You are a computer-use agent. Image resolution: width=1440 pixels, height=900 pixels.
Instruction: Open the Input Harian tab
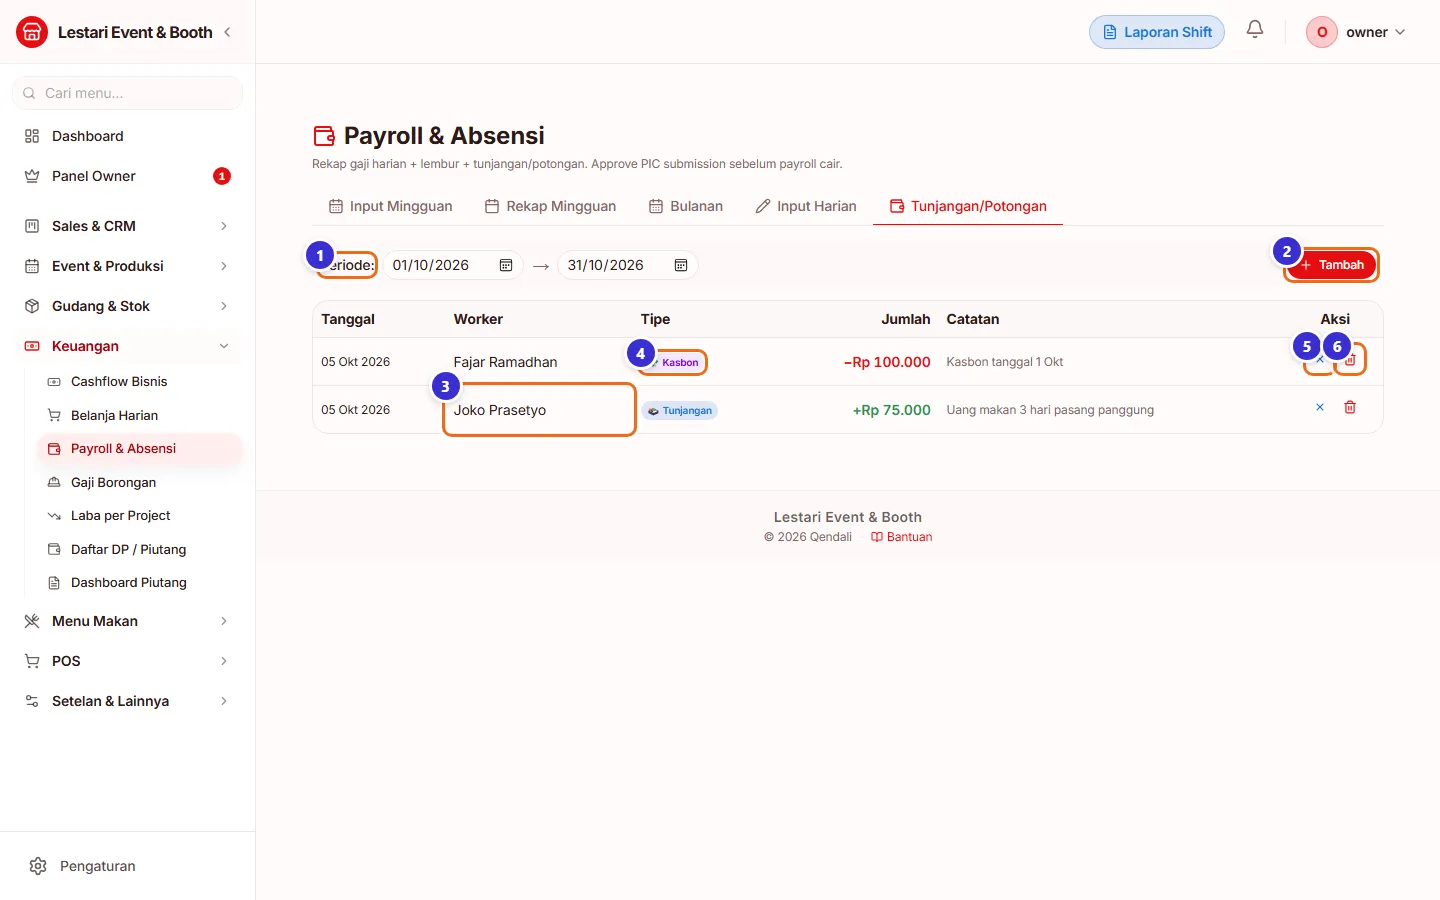806,206
